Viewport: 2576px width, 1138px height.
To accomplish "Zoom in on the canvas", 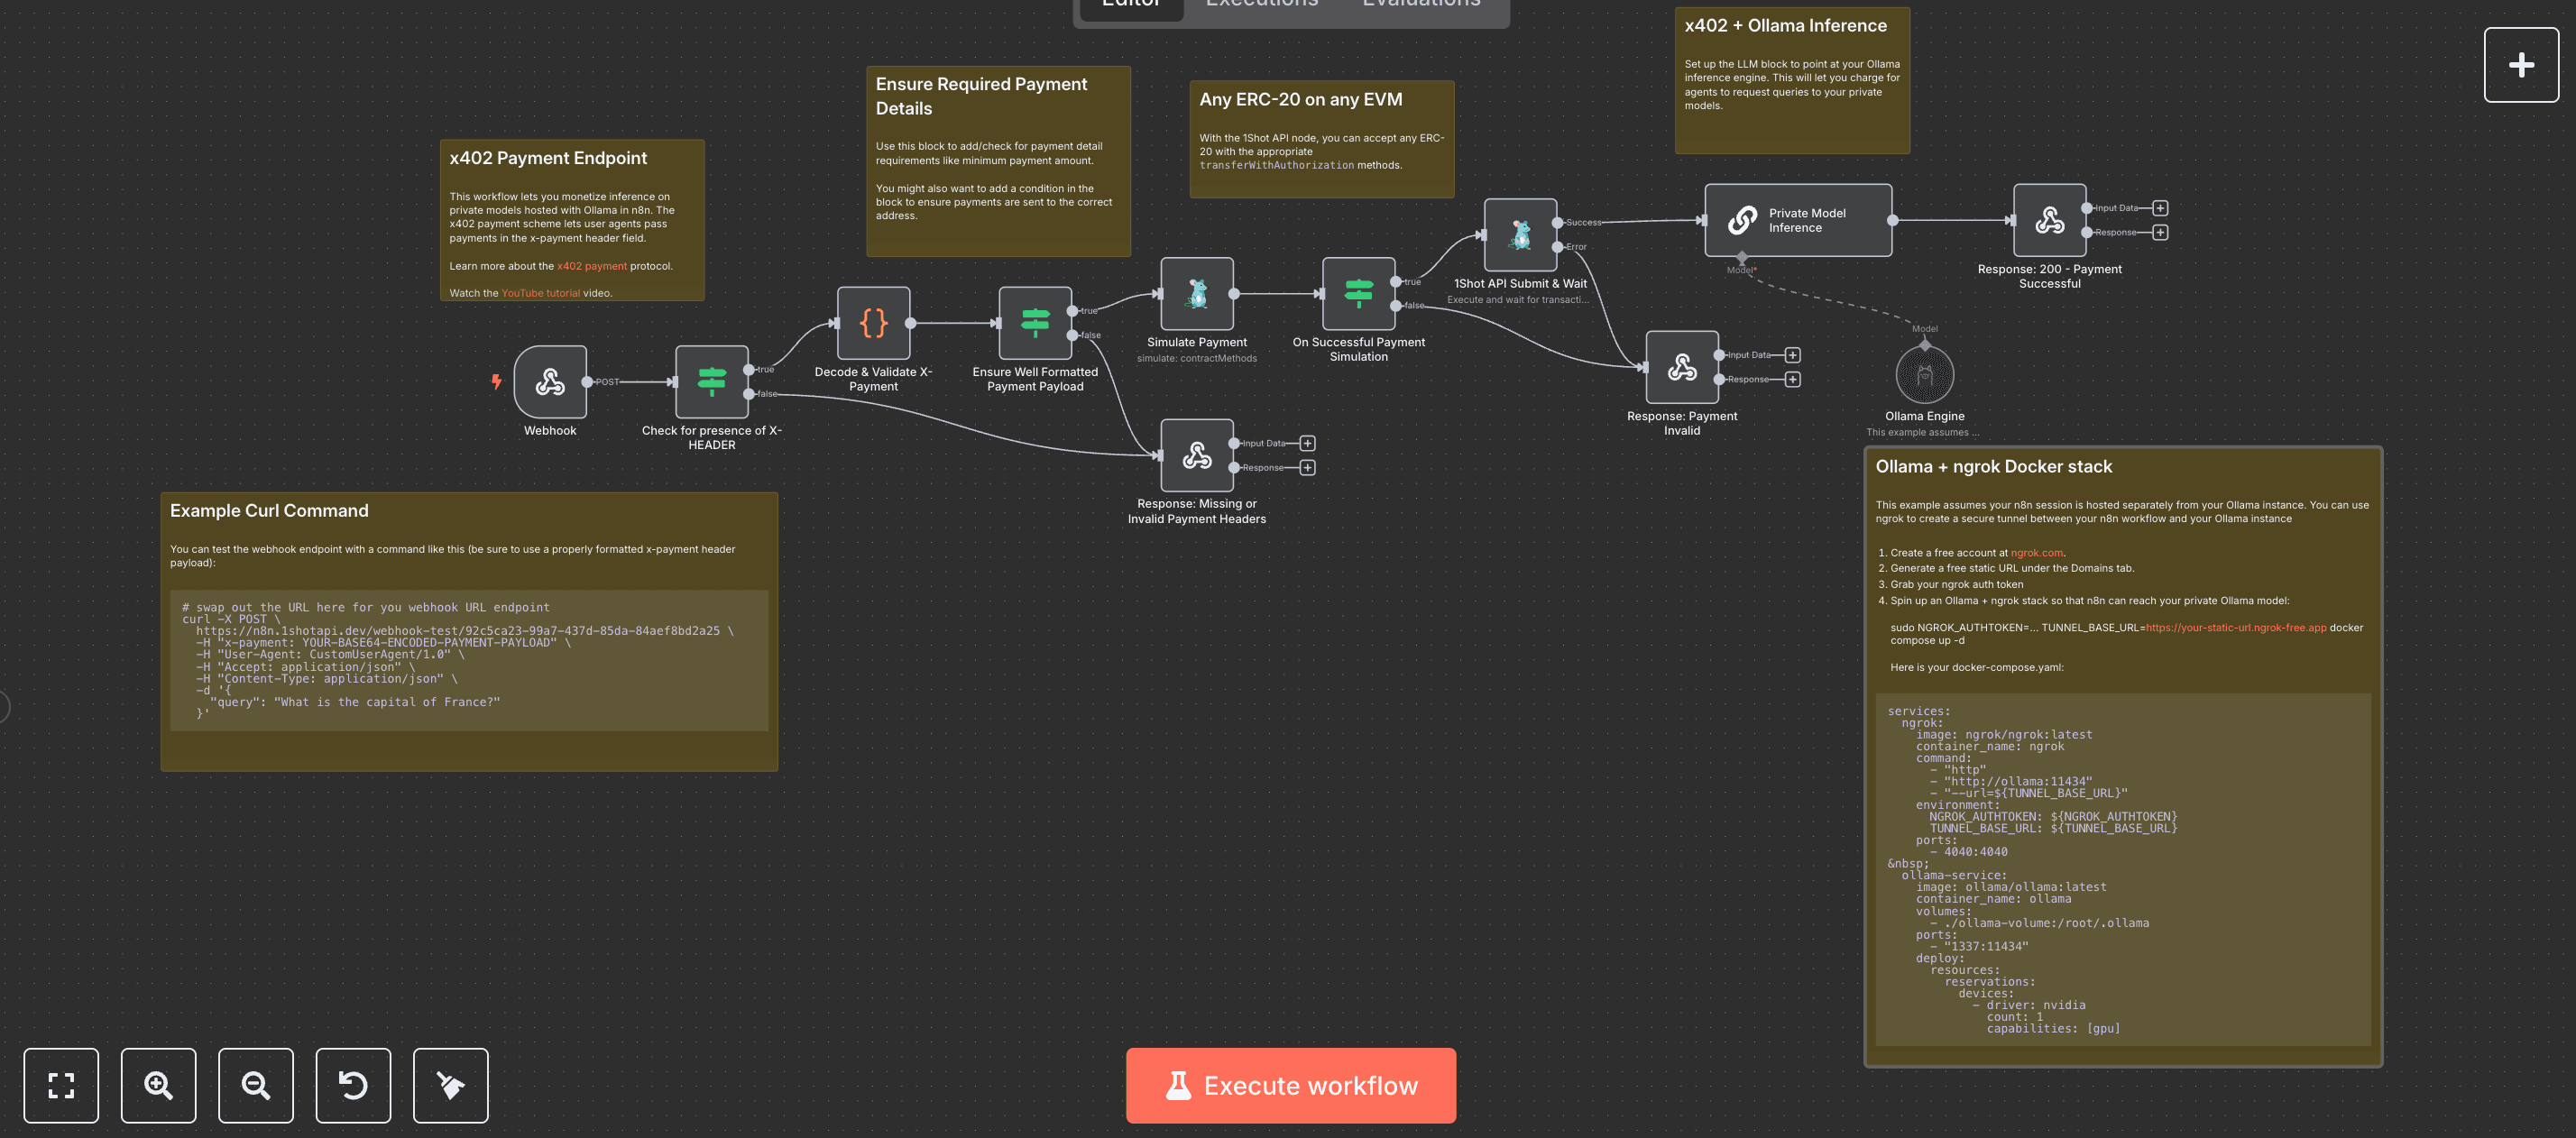I will click(x=158, y=1085).
